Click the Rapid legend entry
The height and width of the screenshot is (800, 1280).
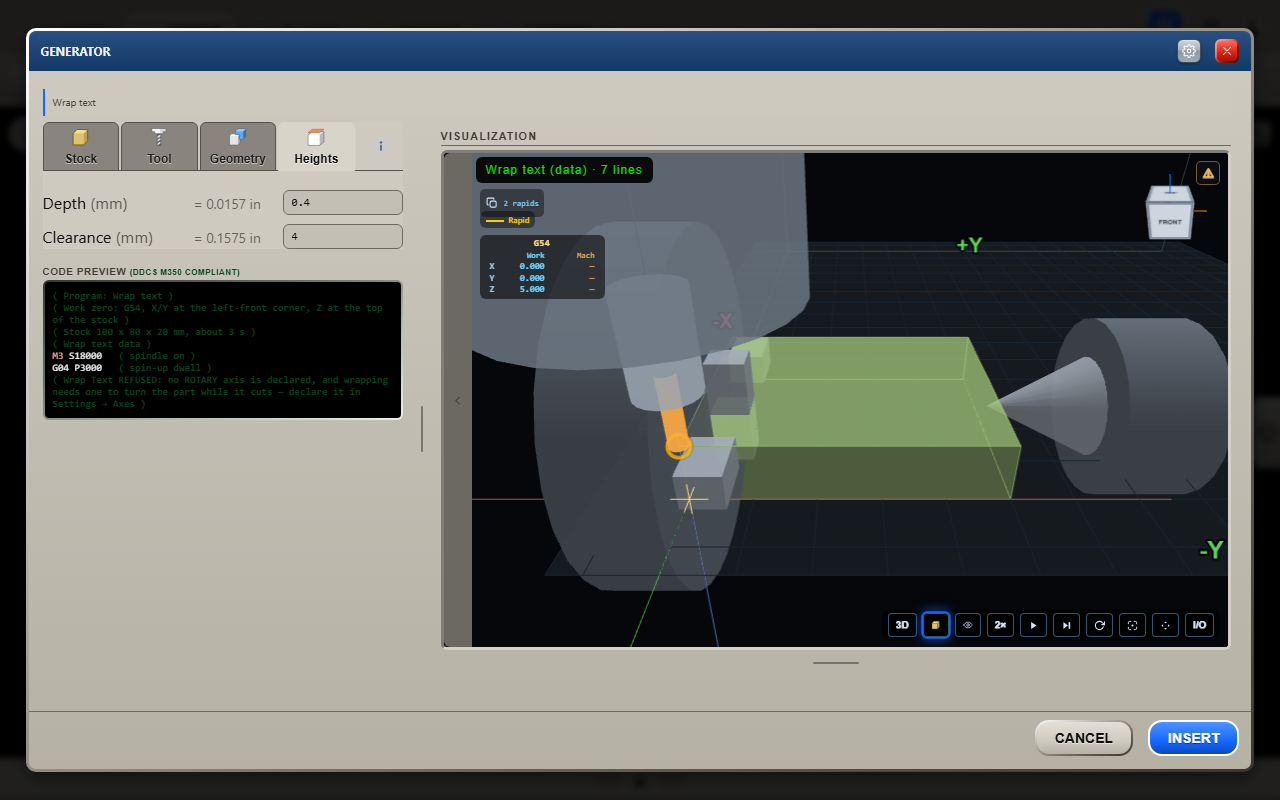coord(508,220)
